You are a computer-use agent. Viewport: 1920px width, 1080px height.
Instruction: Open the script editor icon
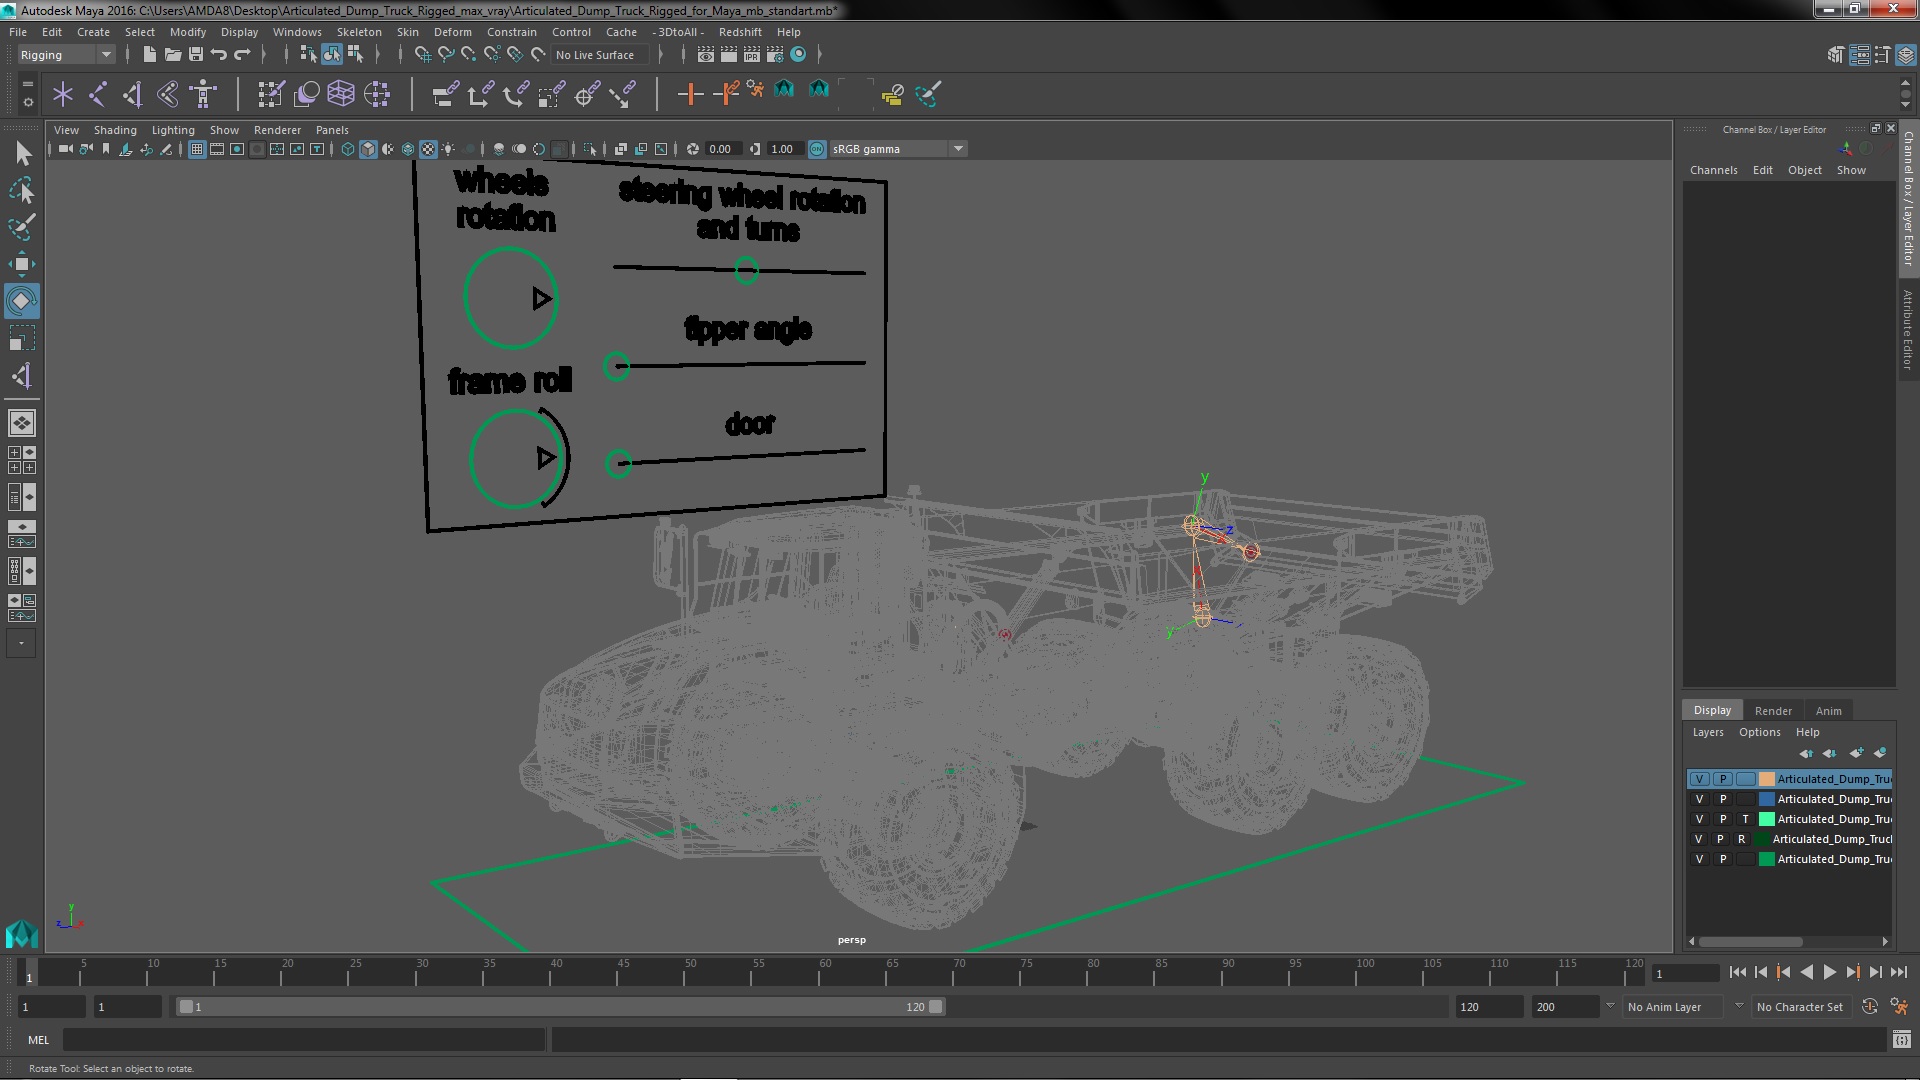(1901, 1040)
